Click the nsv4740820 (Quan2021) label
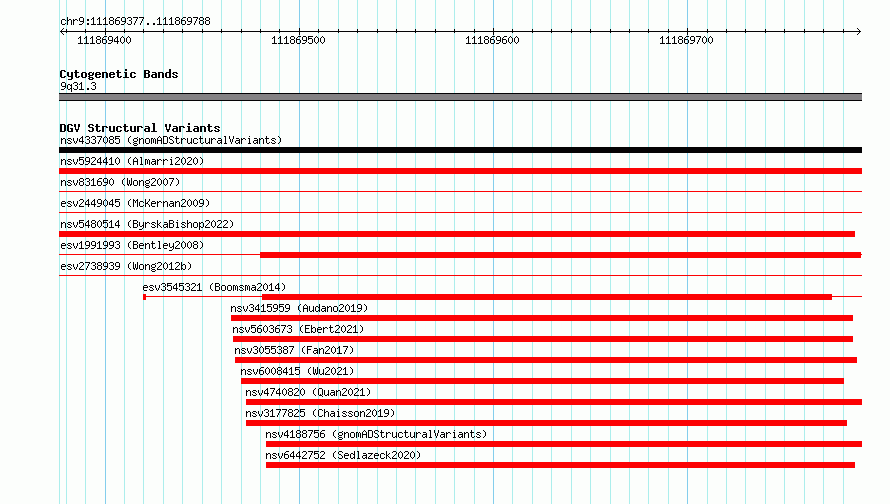This screenshot has height=504, width=890. (x=308, y=392)
